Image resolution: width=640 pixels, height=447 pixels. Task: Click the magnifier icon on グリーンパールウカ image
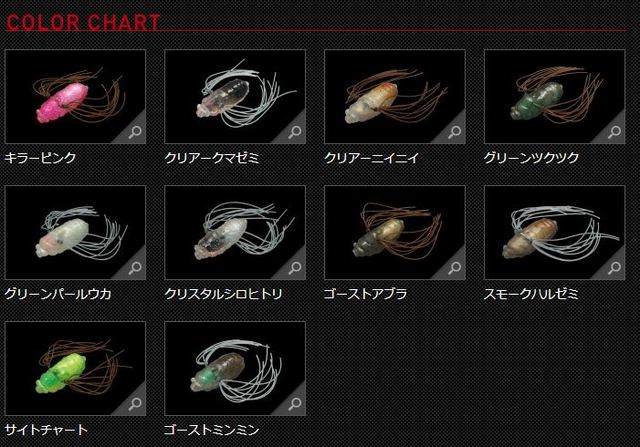point(135,268)
